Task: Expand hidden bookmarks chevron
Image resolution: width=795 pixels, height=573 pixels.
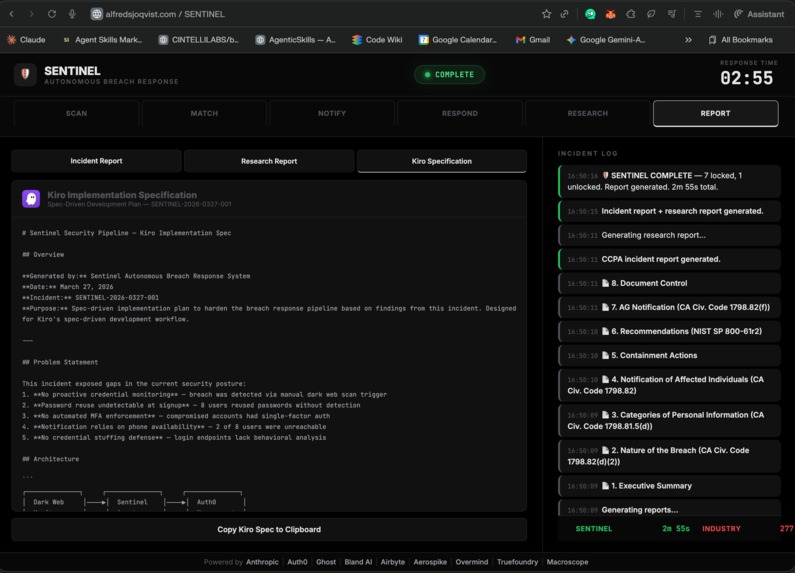Action: pyautogui.click(x=688, y=40)
